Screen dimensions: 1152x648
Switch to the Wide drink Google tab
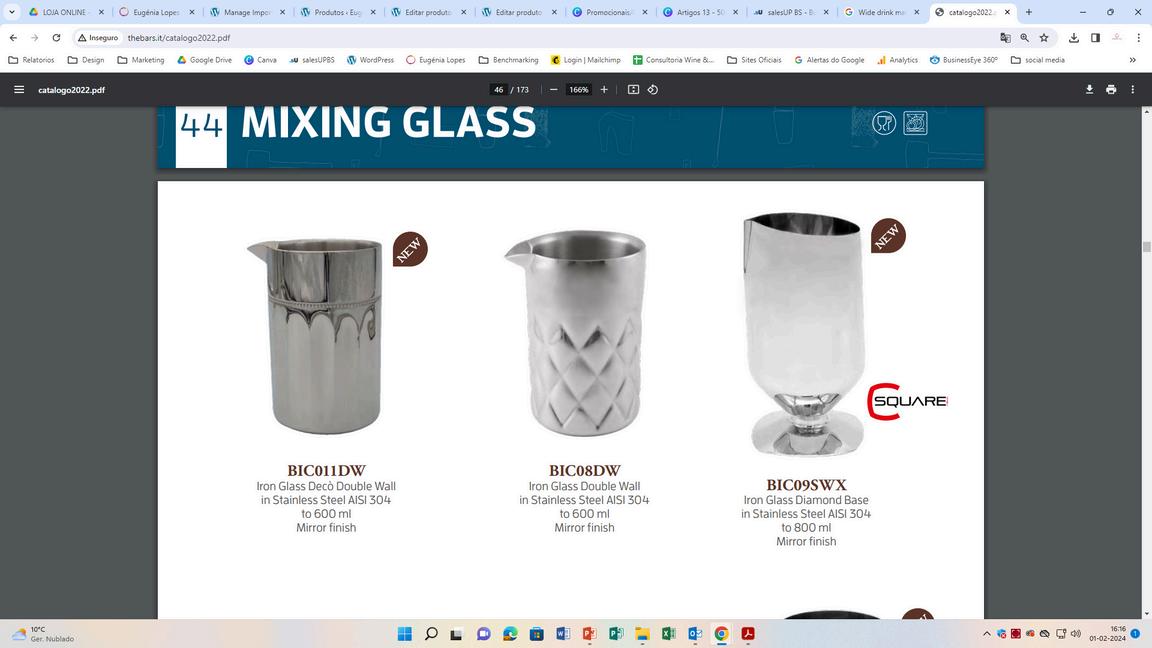point(882,12)
